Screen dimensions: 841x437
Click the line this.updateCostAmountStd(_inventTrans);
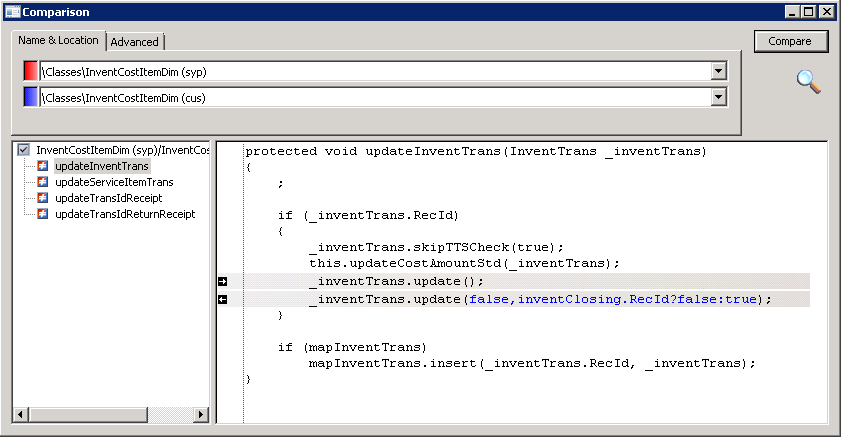[464, 263]
